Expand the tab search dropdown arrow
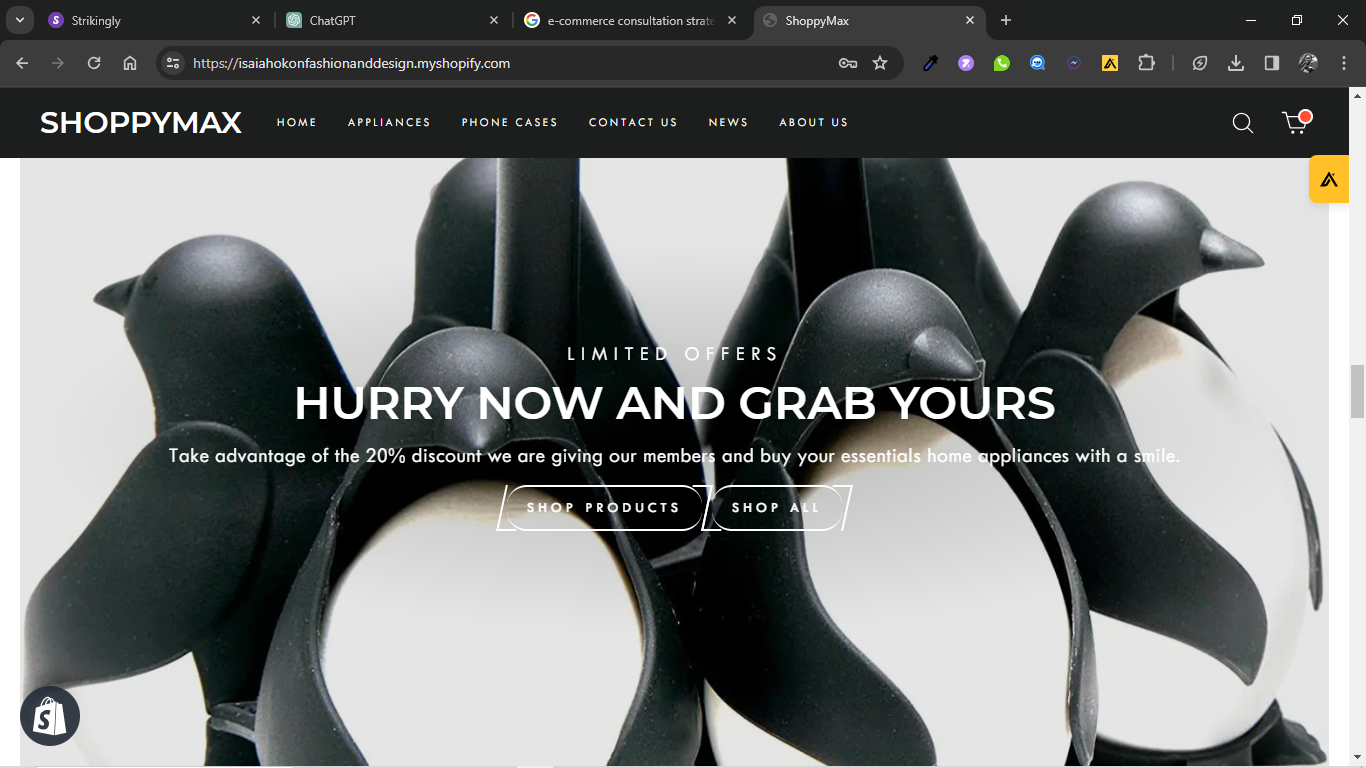Image resolution: width=1366 pixels, height=768 pixels. click(19, 20)
